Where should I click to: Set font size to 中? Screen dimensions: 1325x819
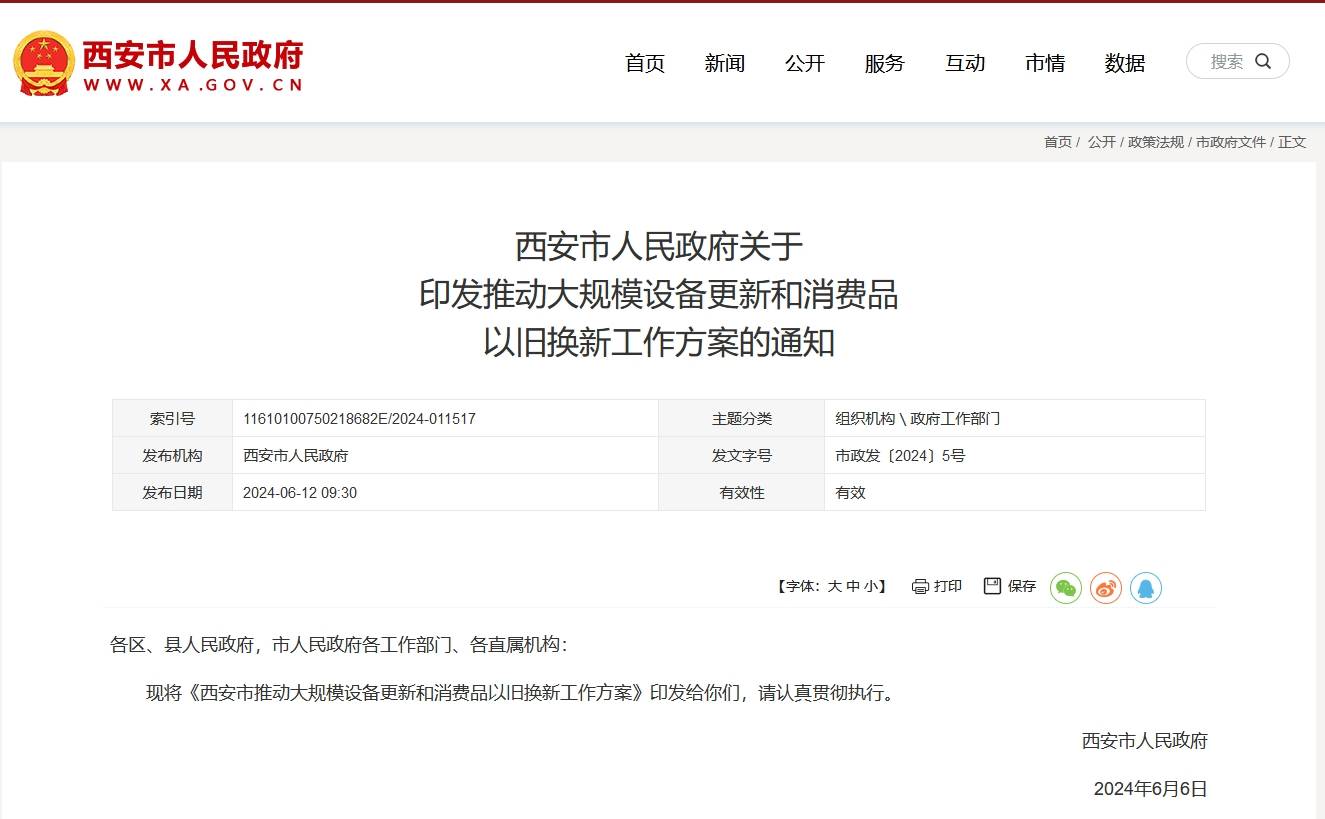tap(853, 587)
